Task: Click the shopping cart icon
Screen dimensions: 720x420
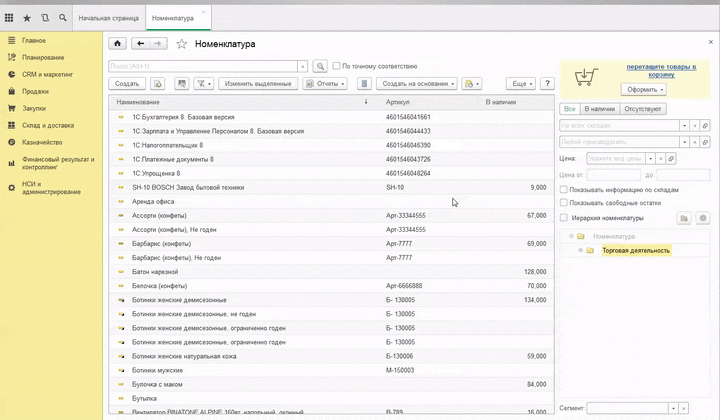Action: 586,77
